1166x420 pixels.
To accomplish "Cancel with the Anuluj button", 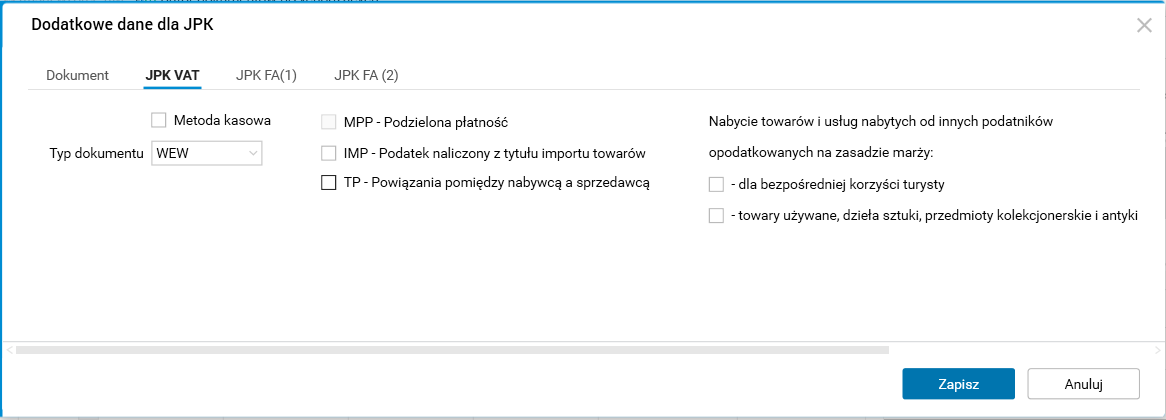I will [x=1083, y=384].
